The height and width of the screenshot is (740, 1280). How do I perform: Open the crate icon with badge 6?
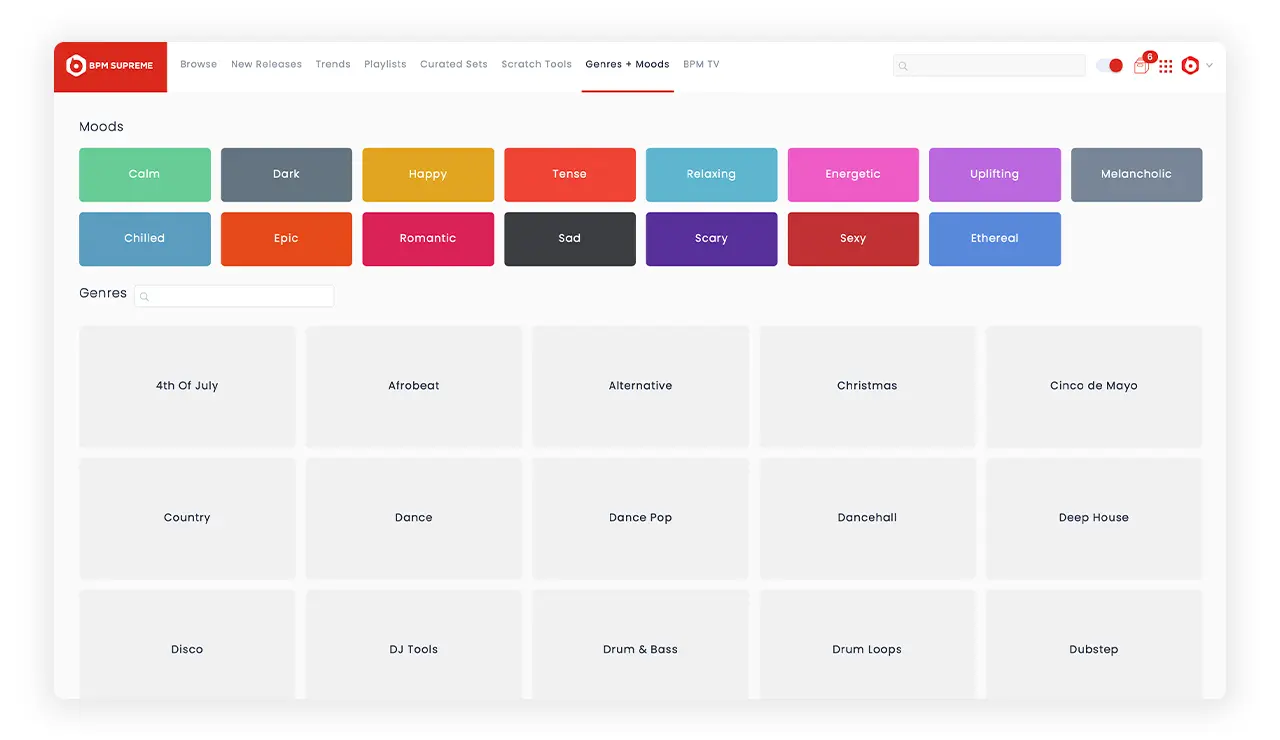point(1141,66)
